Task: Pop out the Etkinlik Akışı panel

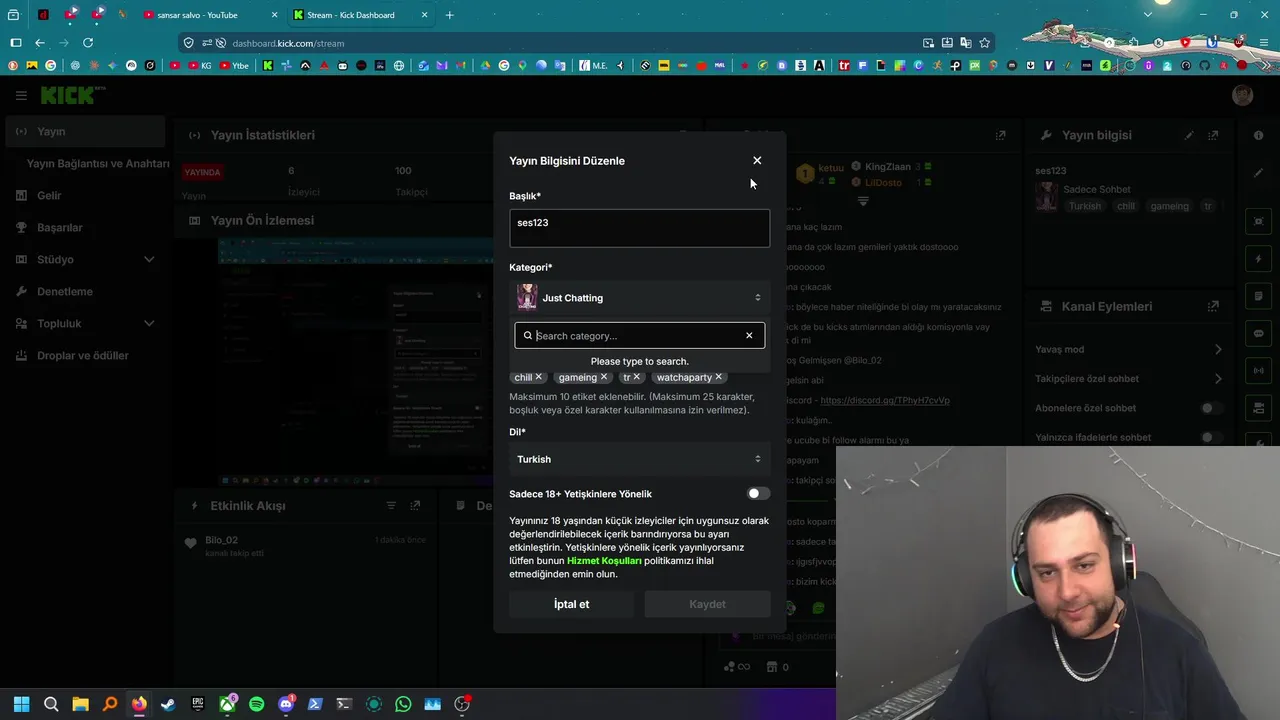Action: coord(415,506)
